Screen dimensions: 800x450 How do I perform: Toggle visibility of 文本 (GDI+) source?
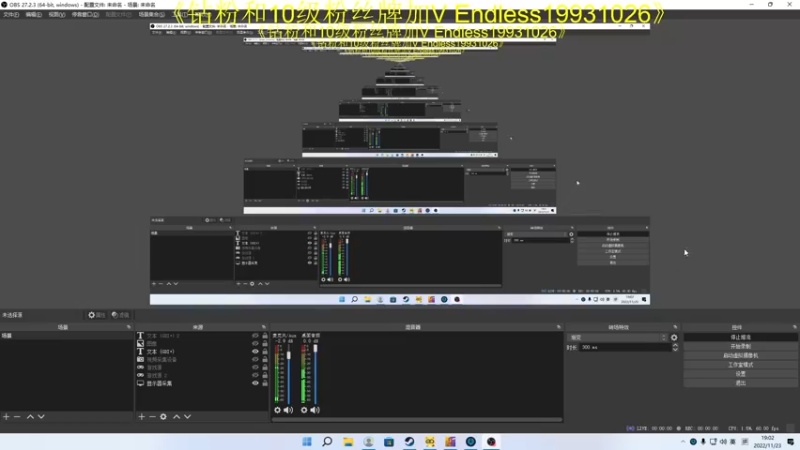255,352
